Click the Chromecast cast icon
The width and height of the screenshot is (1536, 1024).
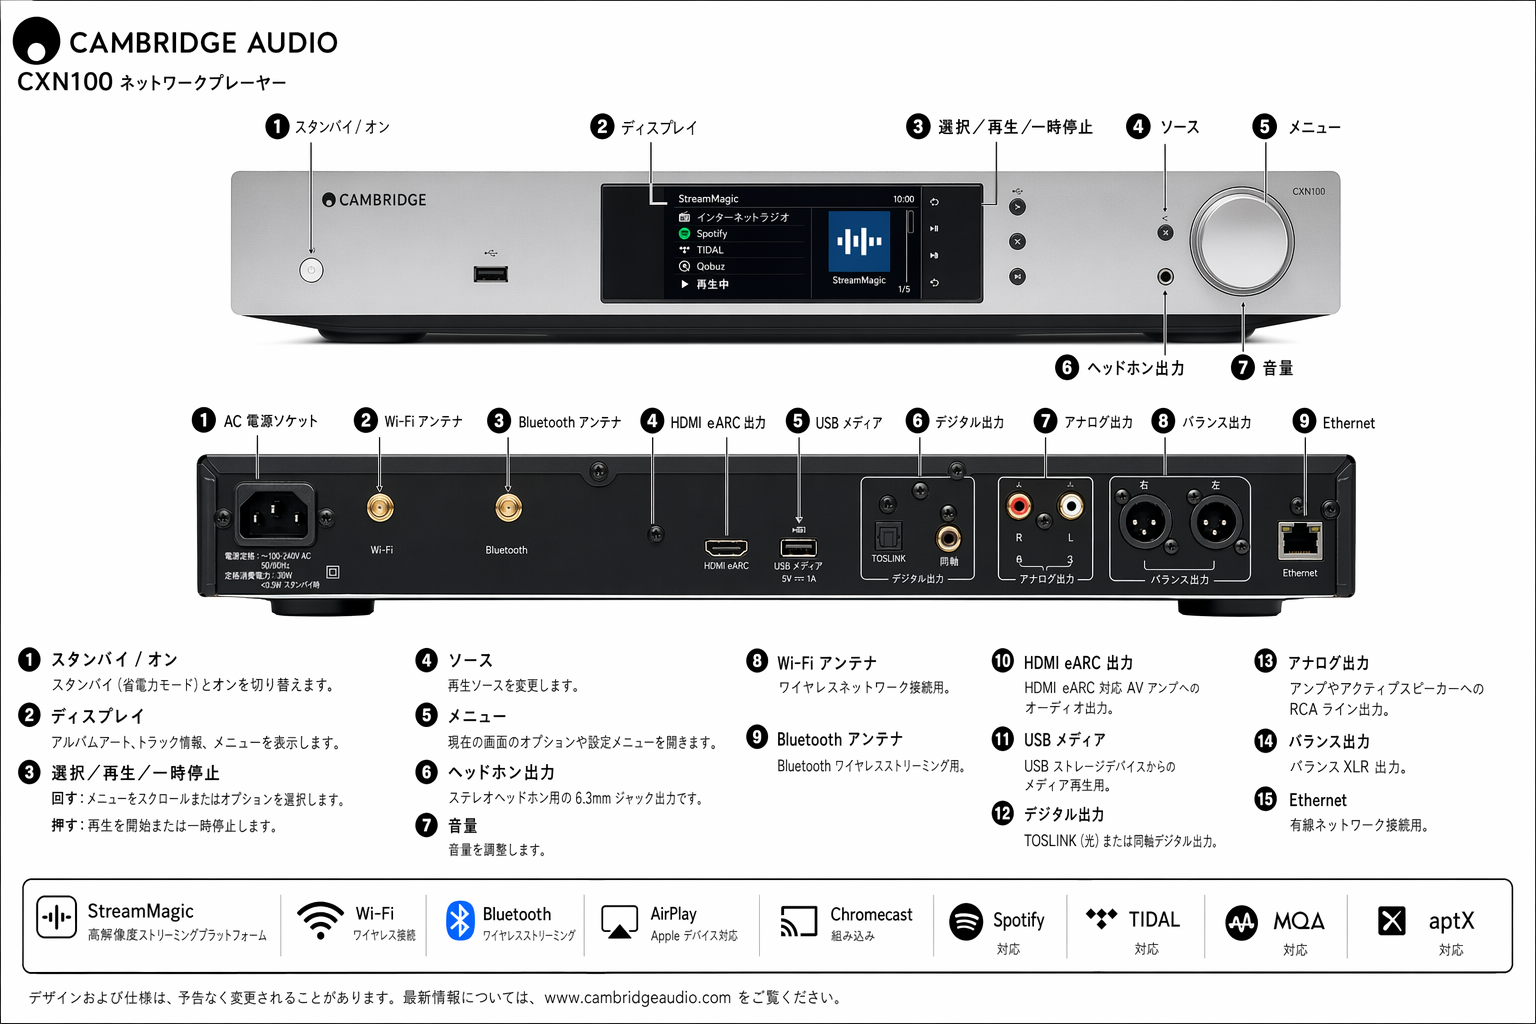pos(799,921)
